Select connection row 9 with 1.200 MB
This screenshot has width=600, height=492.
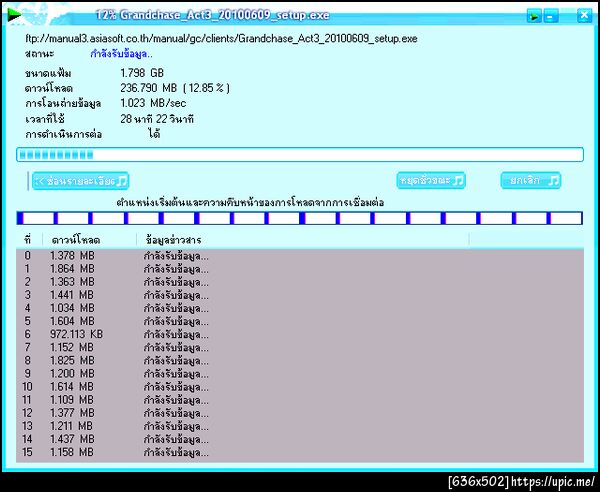[300, 373]
